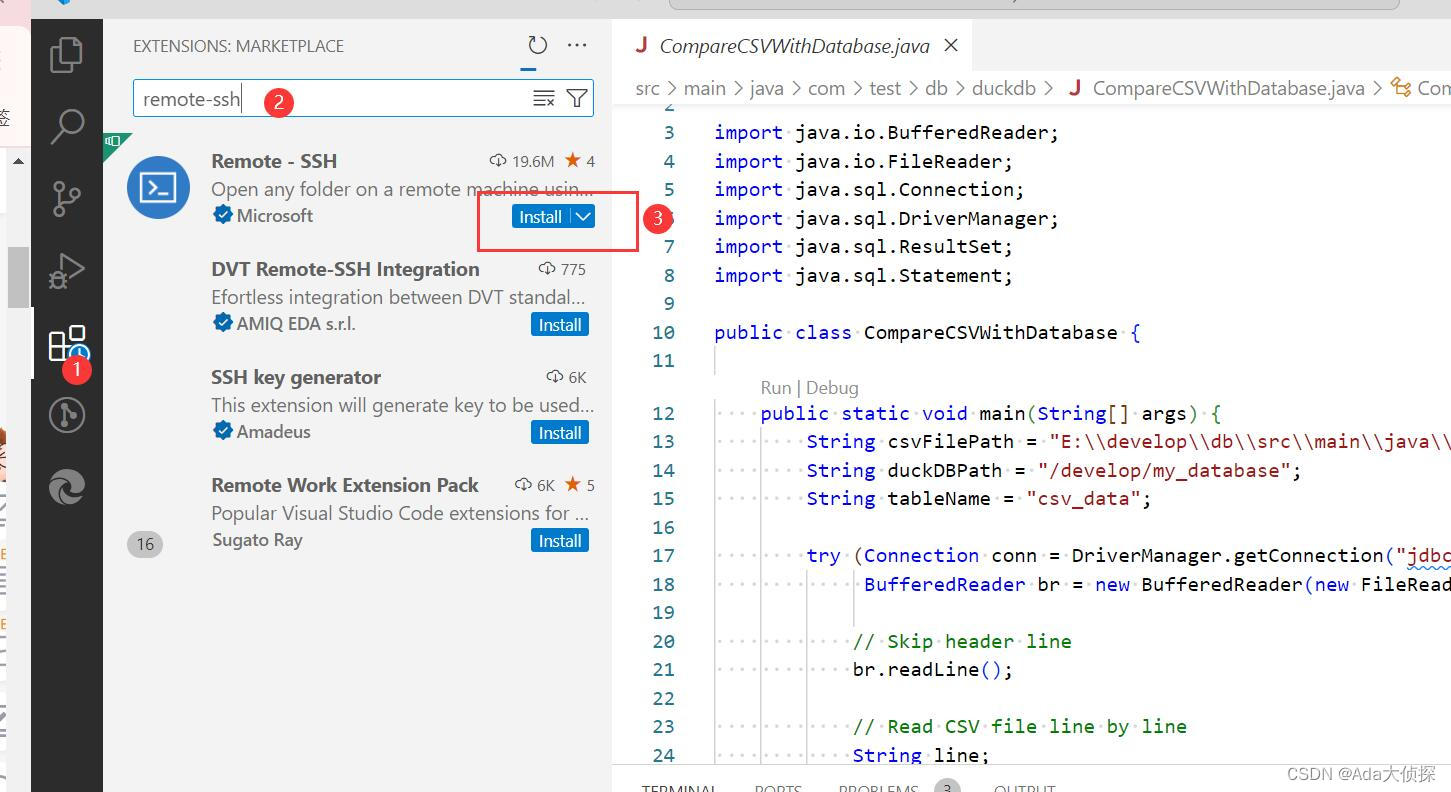Click the Sugato Ray publisher name

pyautogui.click(x=257, y=539)
